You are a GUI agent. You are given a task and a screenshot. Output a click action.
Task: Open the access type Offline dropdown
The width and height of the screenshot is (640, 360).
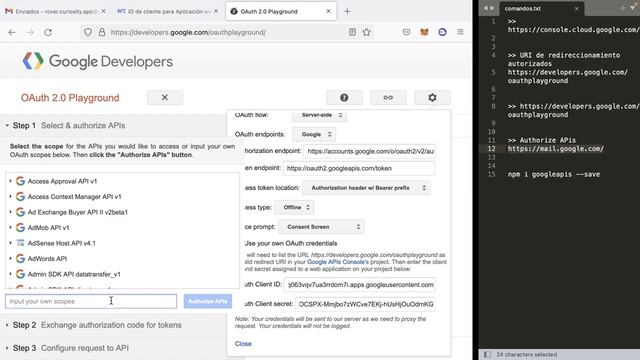pyautogui.click(x=294, y=207)
